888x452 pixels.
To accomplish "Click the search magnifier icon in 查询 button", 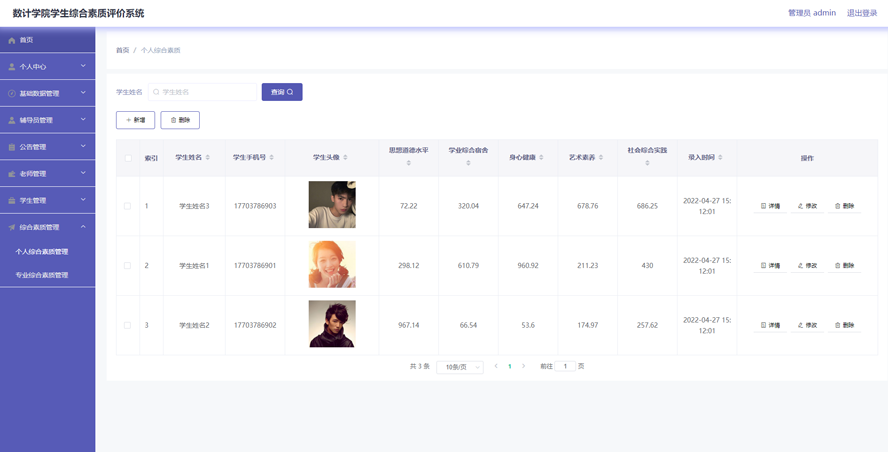I will click(291, 92).
